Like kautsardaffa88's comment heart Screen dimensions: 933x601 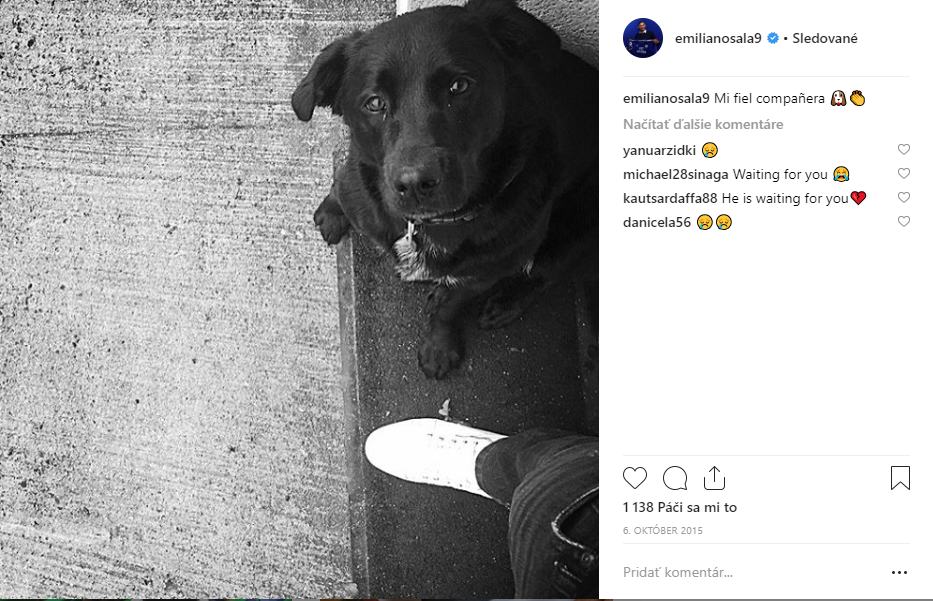(x=904, y=197)
